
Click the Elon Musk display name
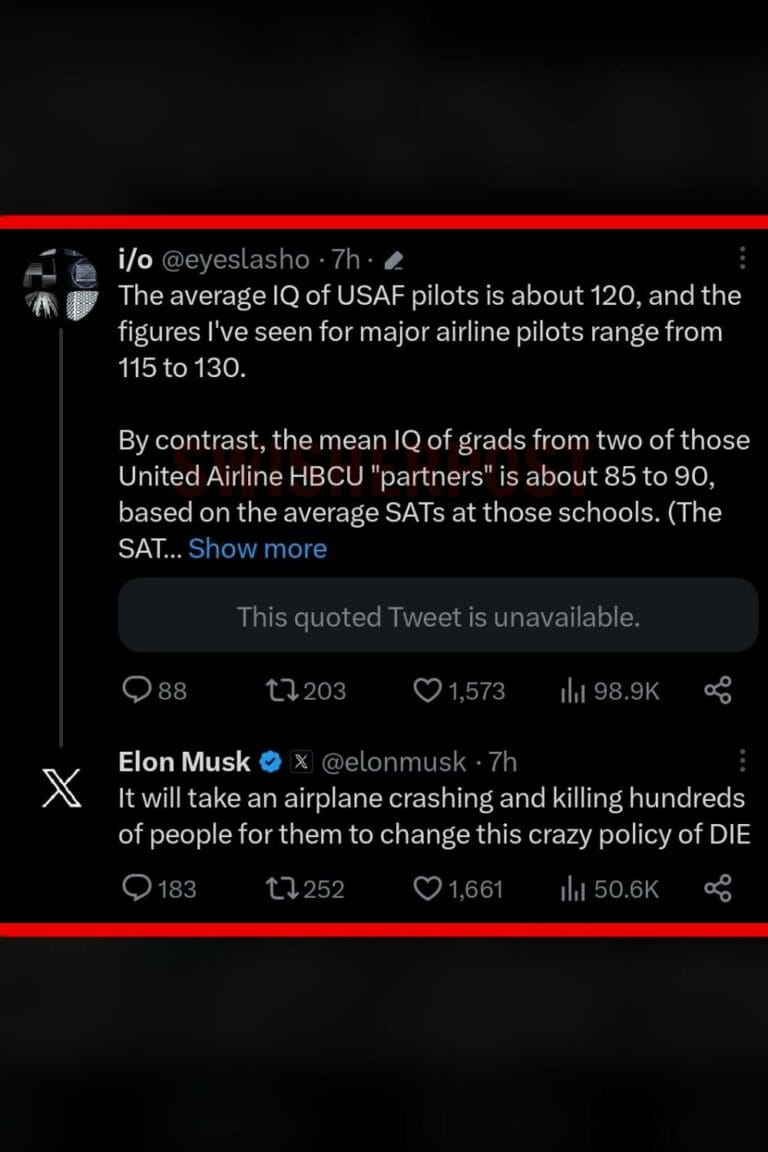[x=184, y=762]
